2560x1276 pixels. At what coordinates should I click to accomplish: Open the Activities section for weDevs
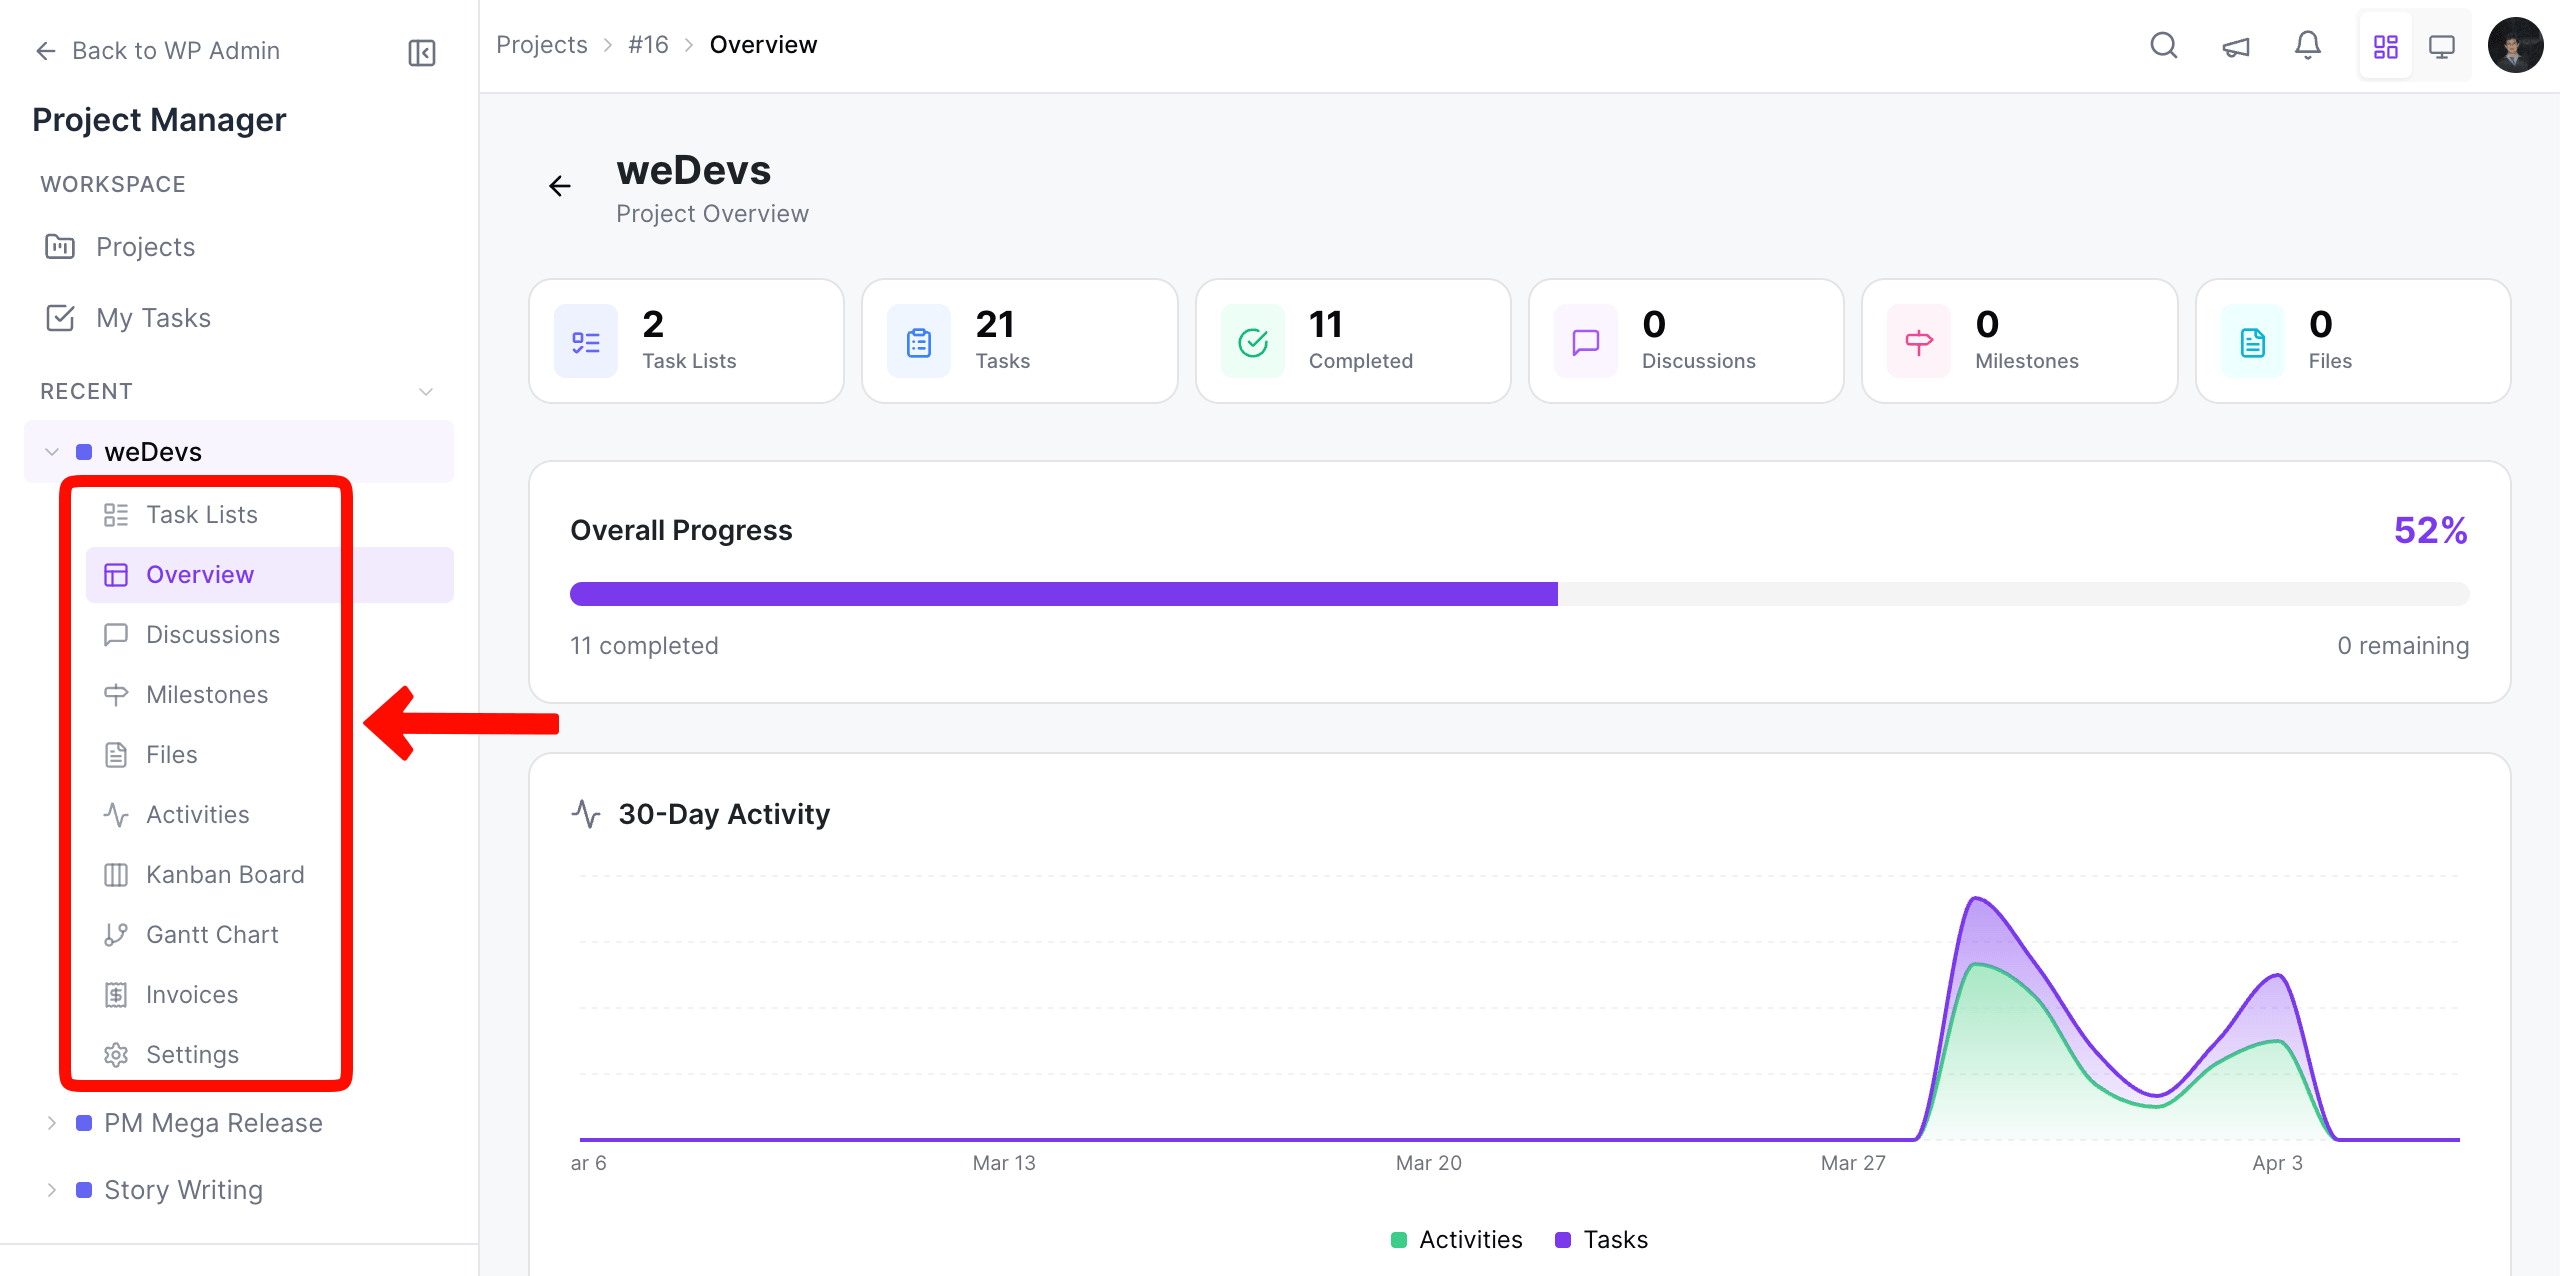click(x=198, y=814)
